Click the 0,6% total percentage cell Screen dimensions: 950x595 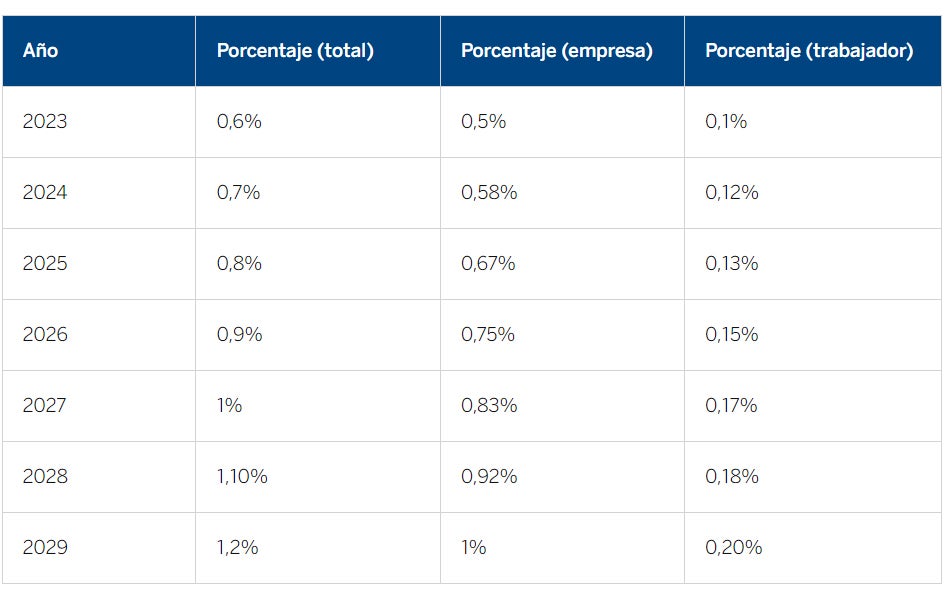pyautogui.click(x=239, y=122)
